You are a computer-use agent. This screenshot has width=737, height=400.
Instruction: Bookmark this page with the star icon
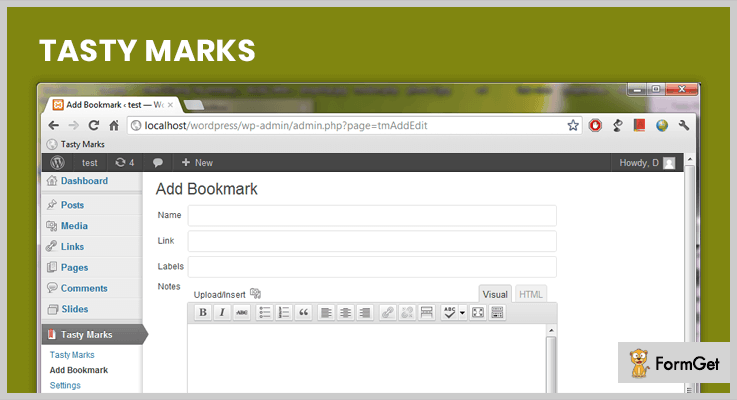572,125
